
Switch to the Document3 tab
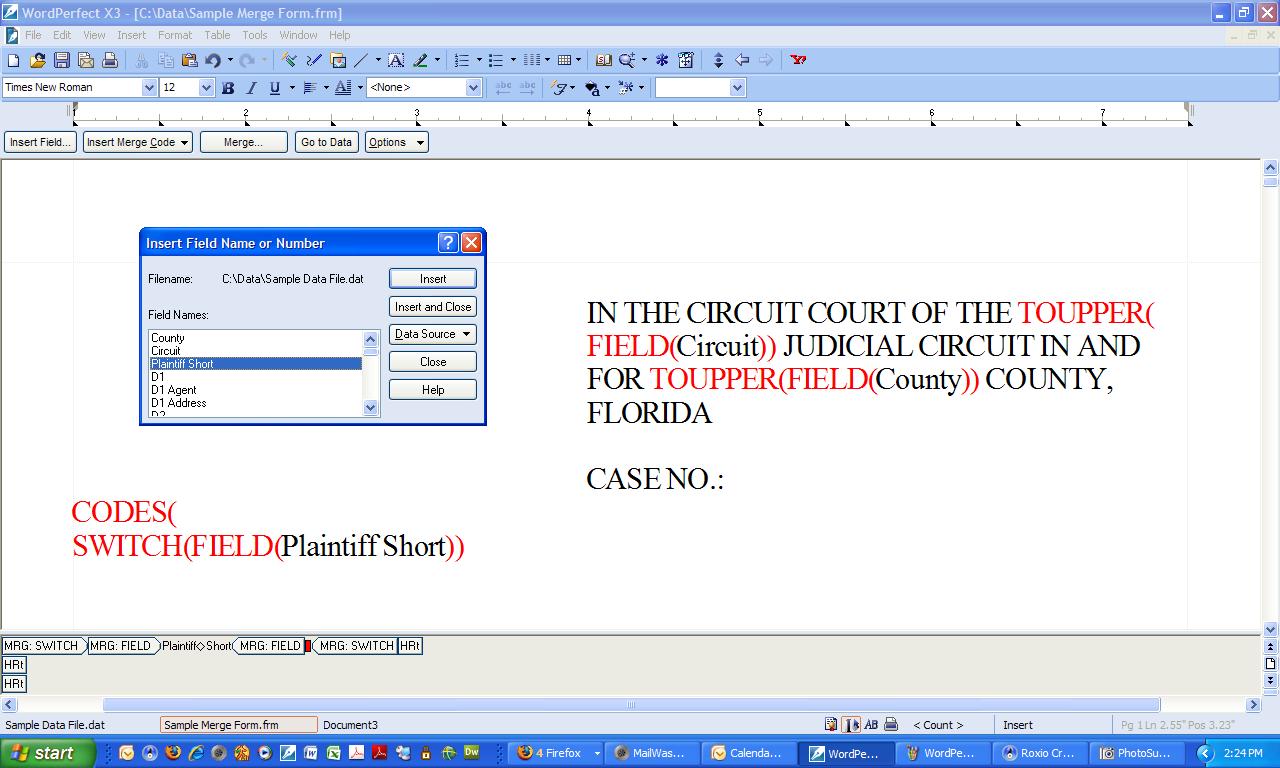tap(350, 725)
